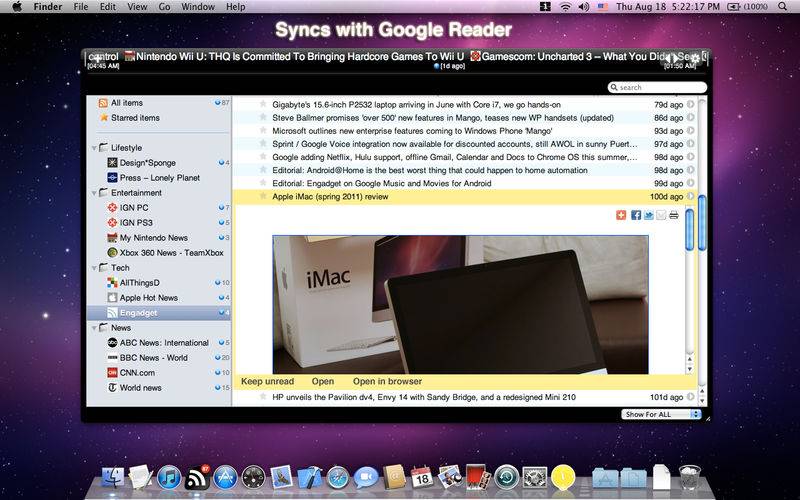The width and height of the screenshot is (800, 500).
Task: Click the arrow icon on the Steve Ballmer row
Action: coord(690,118)
